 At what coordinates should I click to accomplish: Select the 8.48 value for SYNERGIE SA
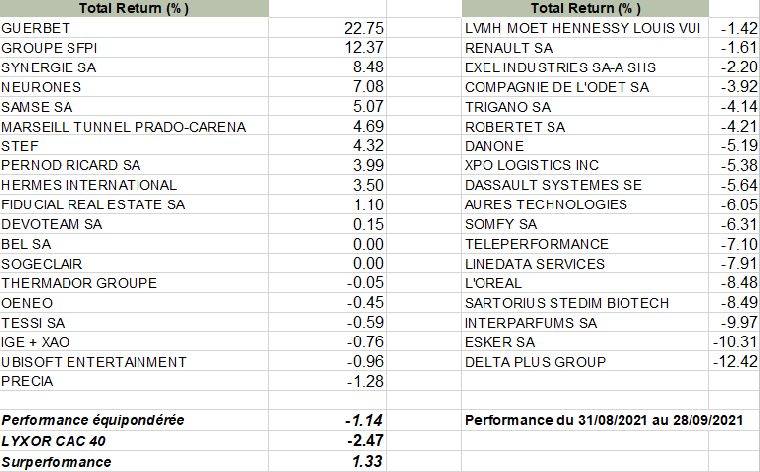point(368,67)
